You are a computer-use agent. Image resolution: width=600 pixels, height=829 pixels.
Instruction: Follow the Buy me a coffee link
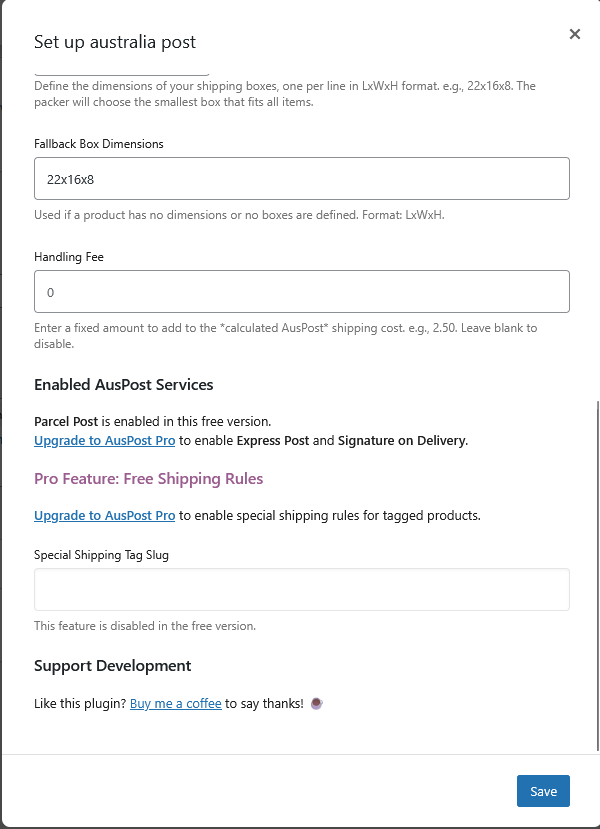(x=175, y=704)
